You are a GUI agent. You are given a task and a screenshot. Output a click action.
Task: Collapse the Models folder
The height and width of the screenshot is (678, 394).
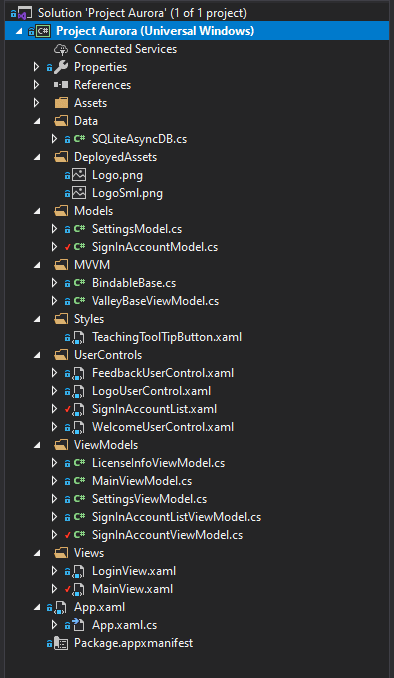coord(37,211)
